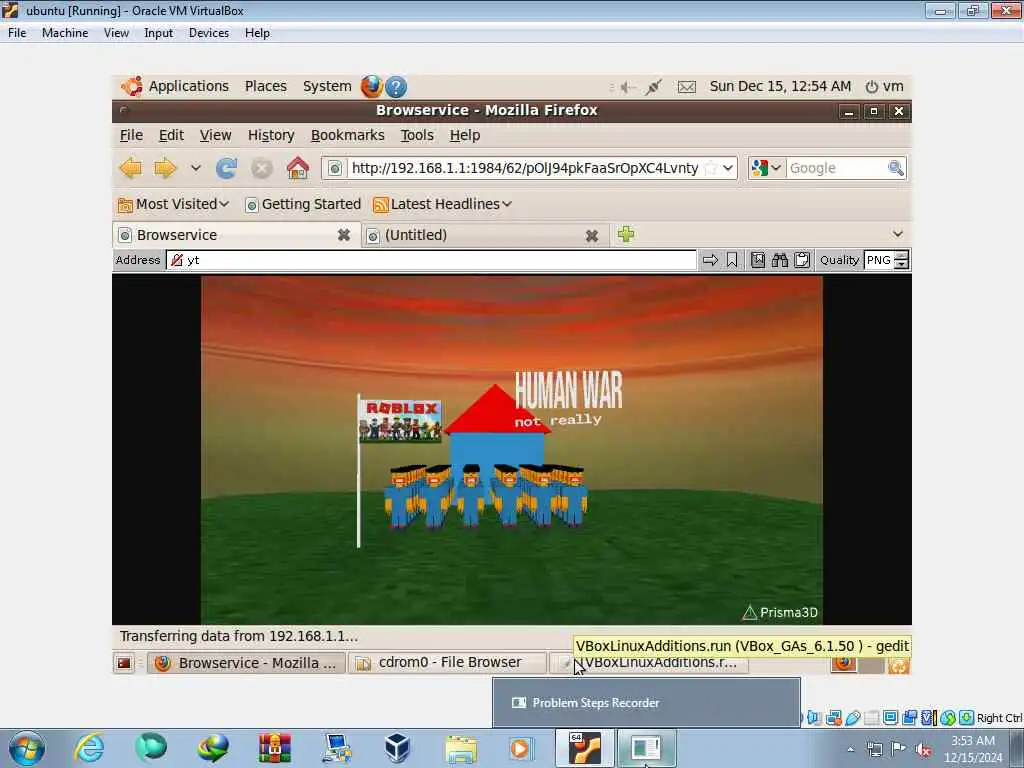Open the Firefox History menu
This screenshot has height=768, width=1024.
point(271,135)
